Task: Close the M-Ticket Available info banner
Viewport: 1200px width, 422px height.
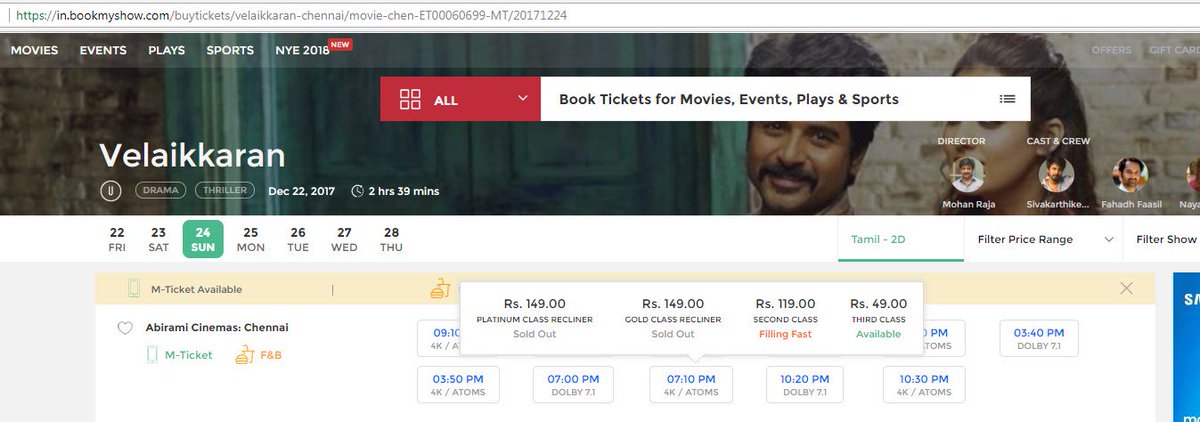Action: tap(1127, 288)
